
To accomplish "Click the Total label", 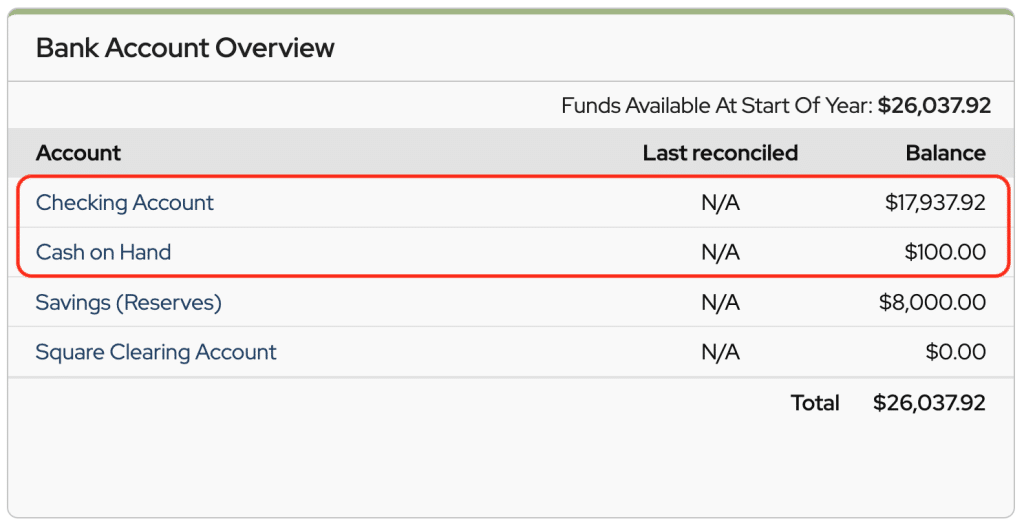I will 815,403.
